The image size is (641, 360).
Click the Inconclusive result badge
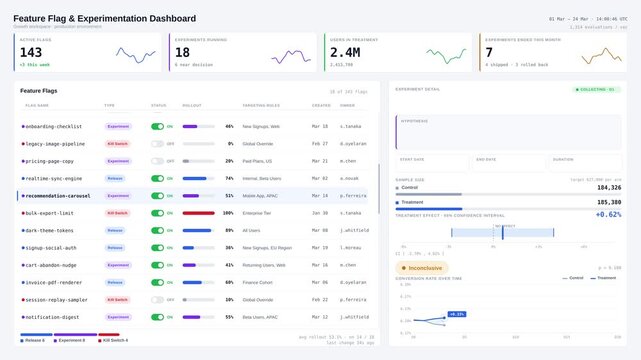[x=421, y=268]
